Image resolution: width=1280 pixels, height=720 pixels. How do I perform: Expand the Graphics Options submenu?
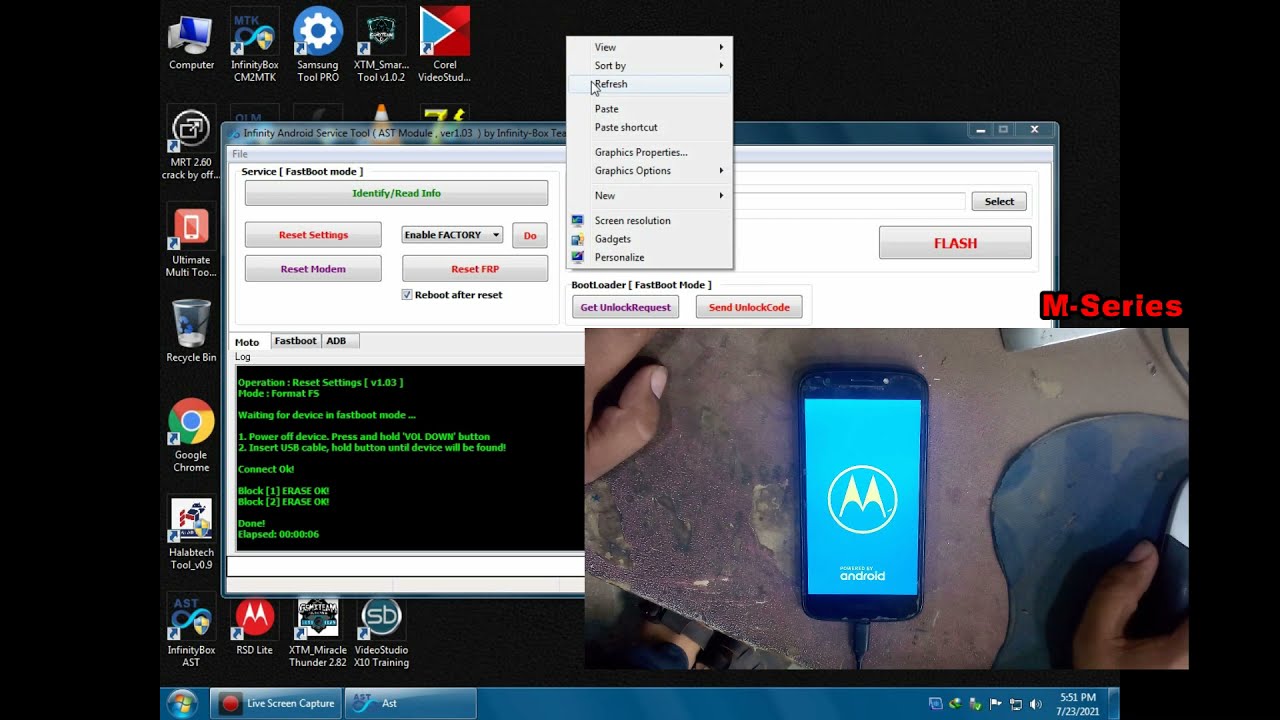(x=649, y=171)
